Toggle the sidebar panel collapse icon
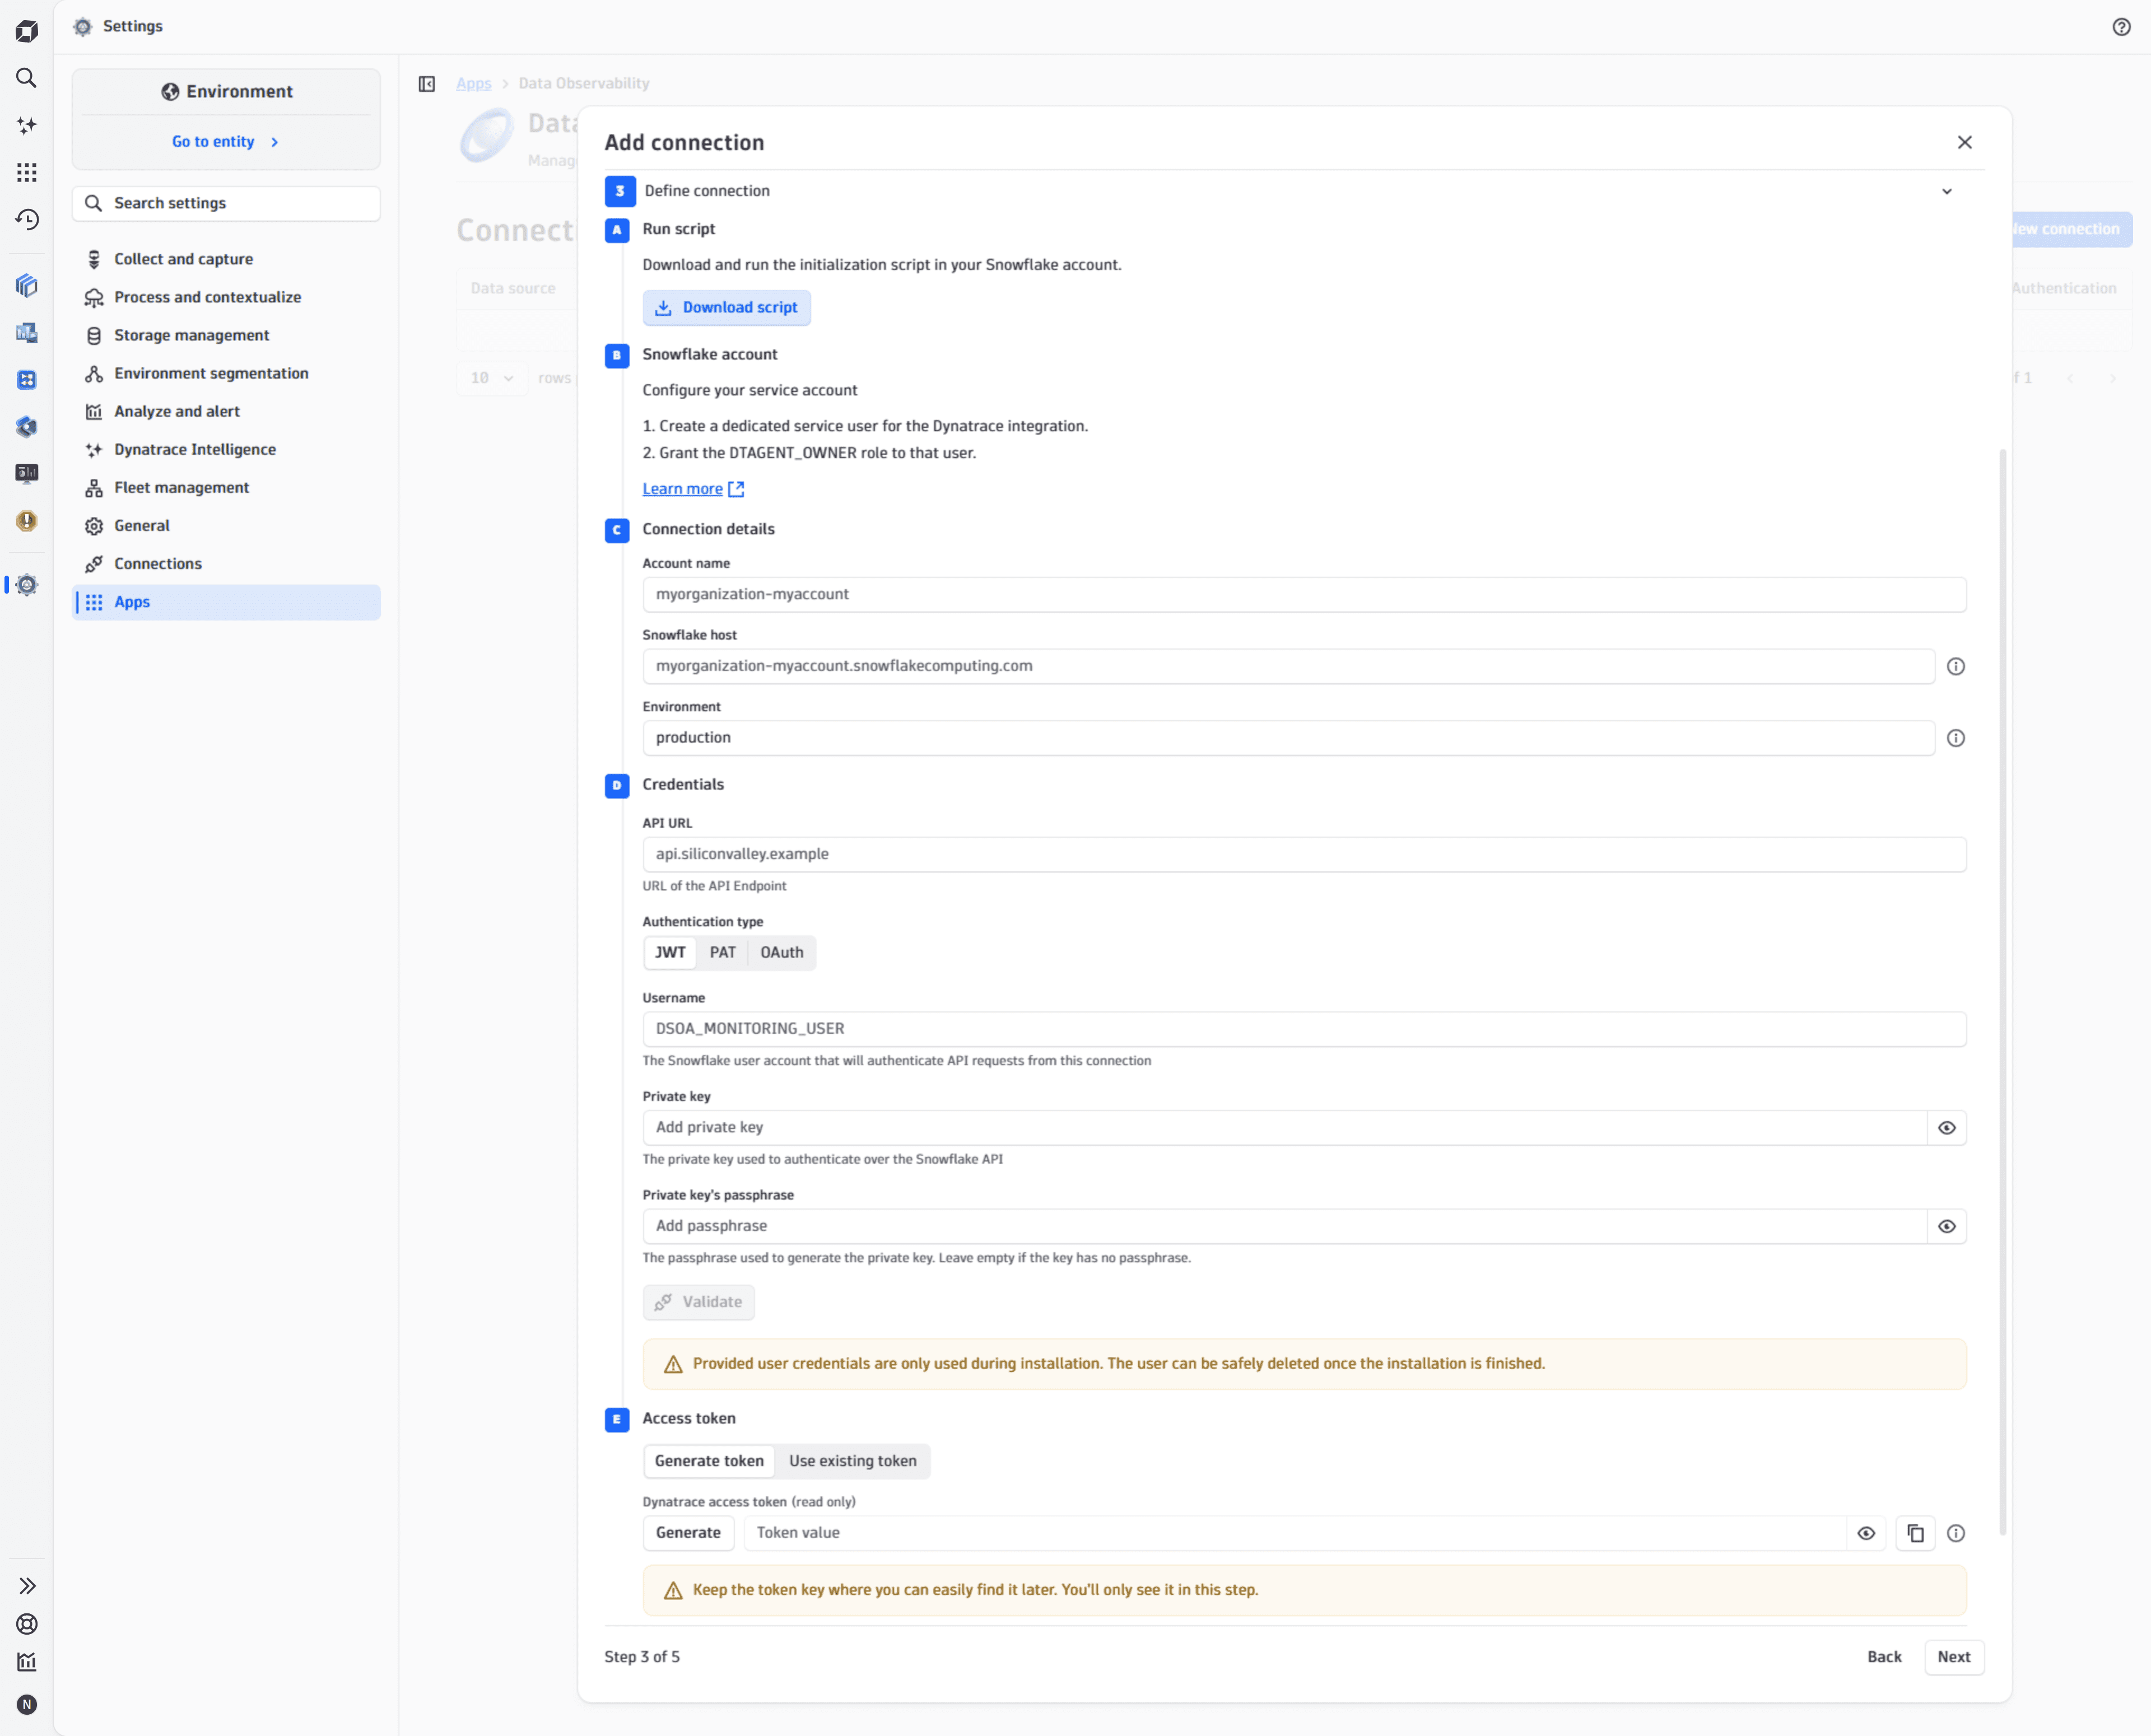 pos(427,84)
